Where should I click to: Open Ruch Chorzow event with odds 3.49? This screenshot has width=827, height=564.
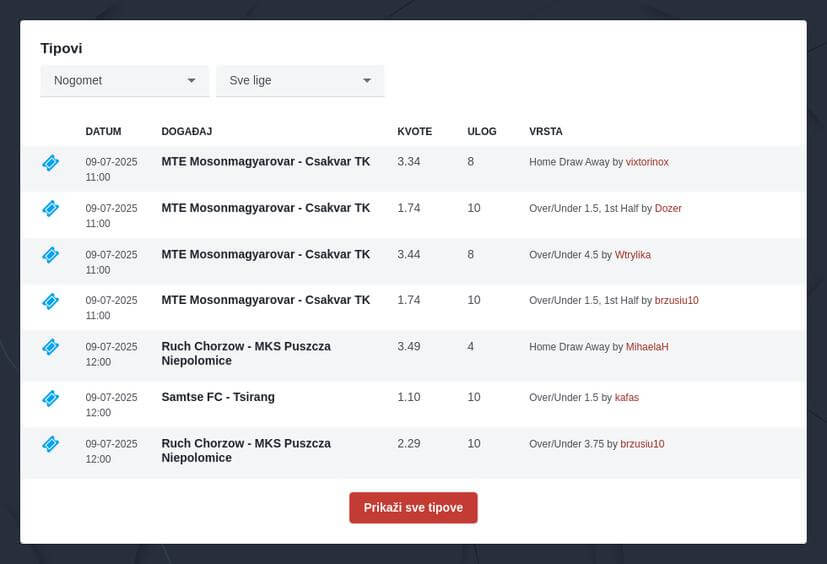click(x=246, y=353)
